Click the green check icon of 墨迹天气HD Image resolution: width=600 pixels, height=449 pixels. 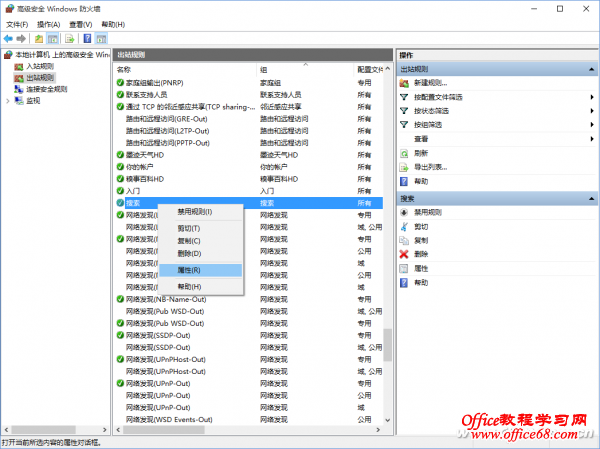click(120, 155)
